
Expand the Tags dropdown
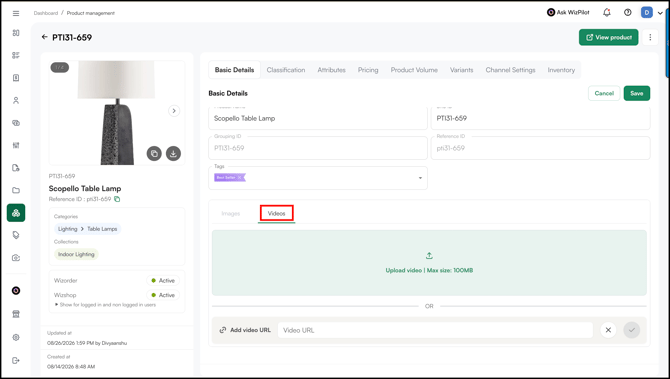pos(420,178)
